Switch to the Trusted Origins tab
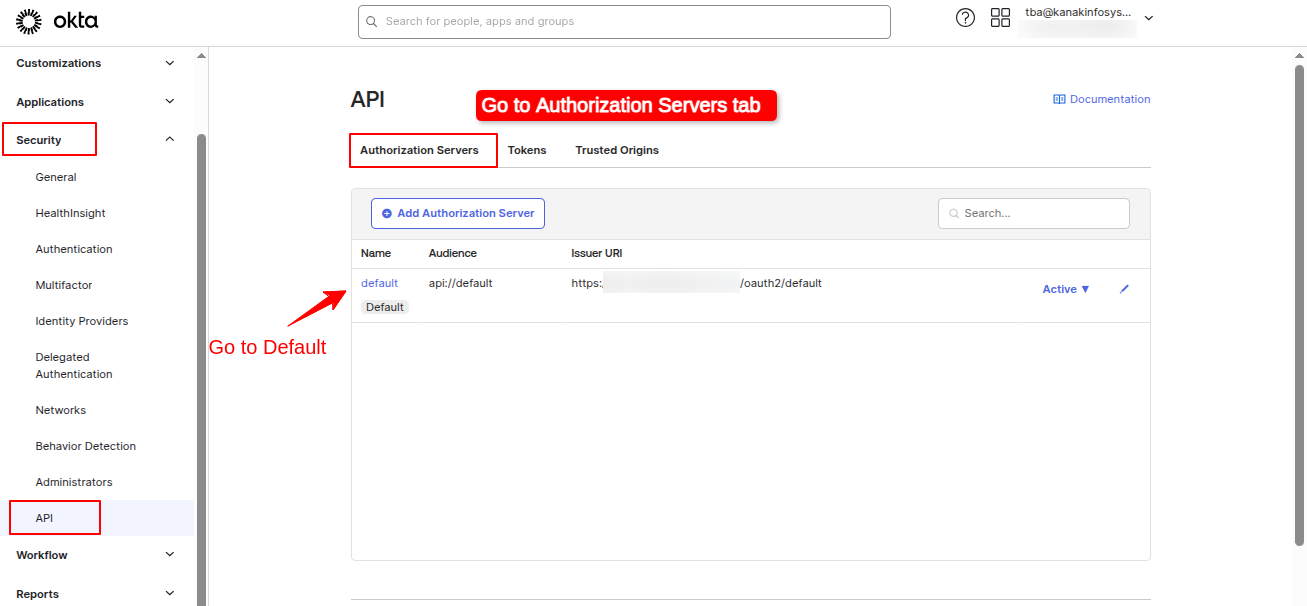The height and width of the screenshot is (606, 1307). point(617,150)
